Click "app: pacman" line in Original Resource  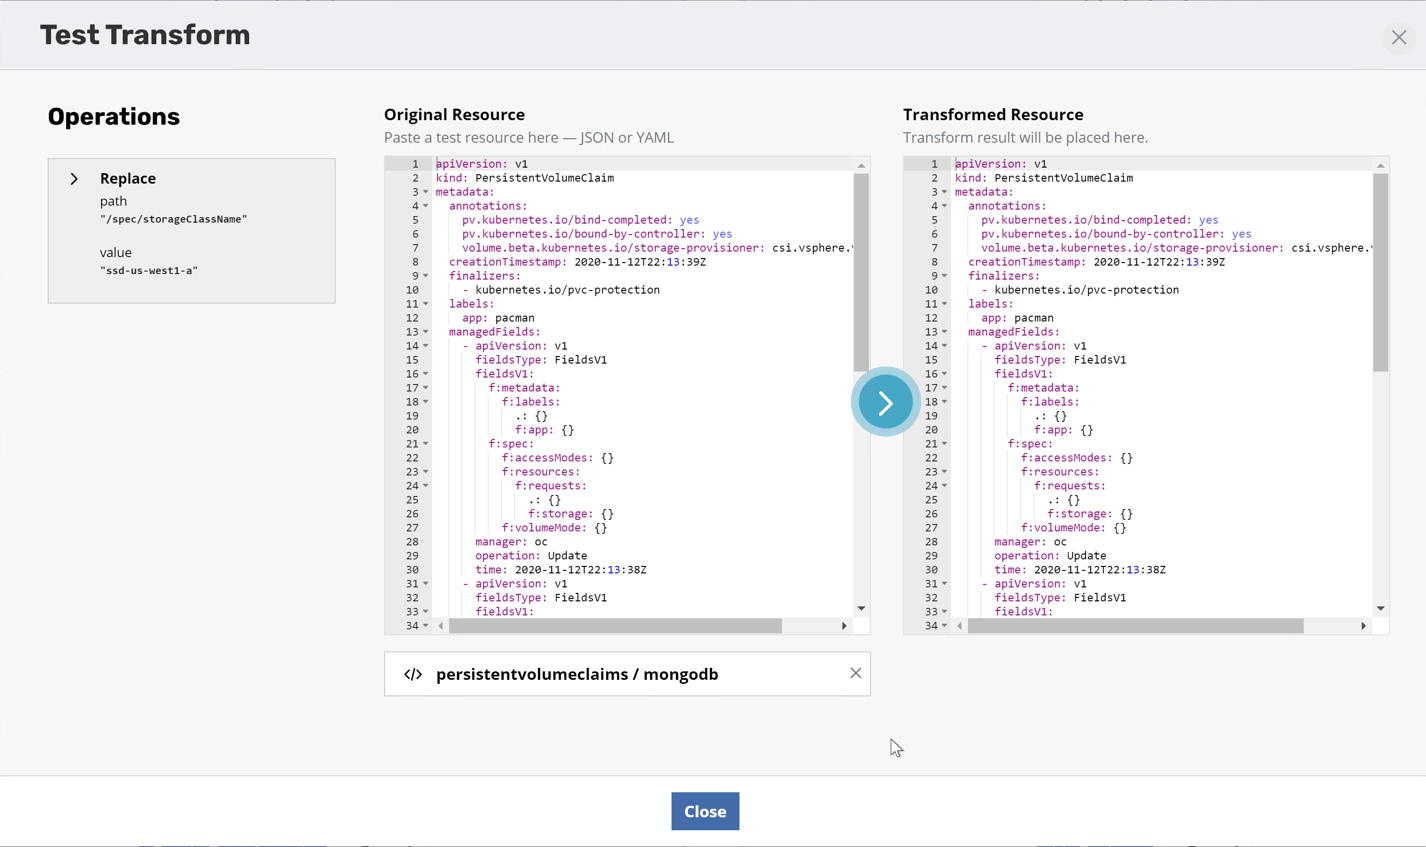pos(498,318)
